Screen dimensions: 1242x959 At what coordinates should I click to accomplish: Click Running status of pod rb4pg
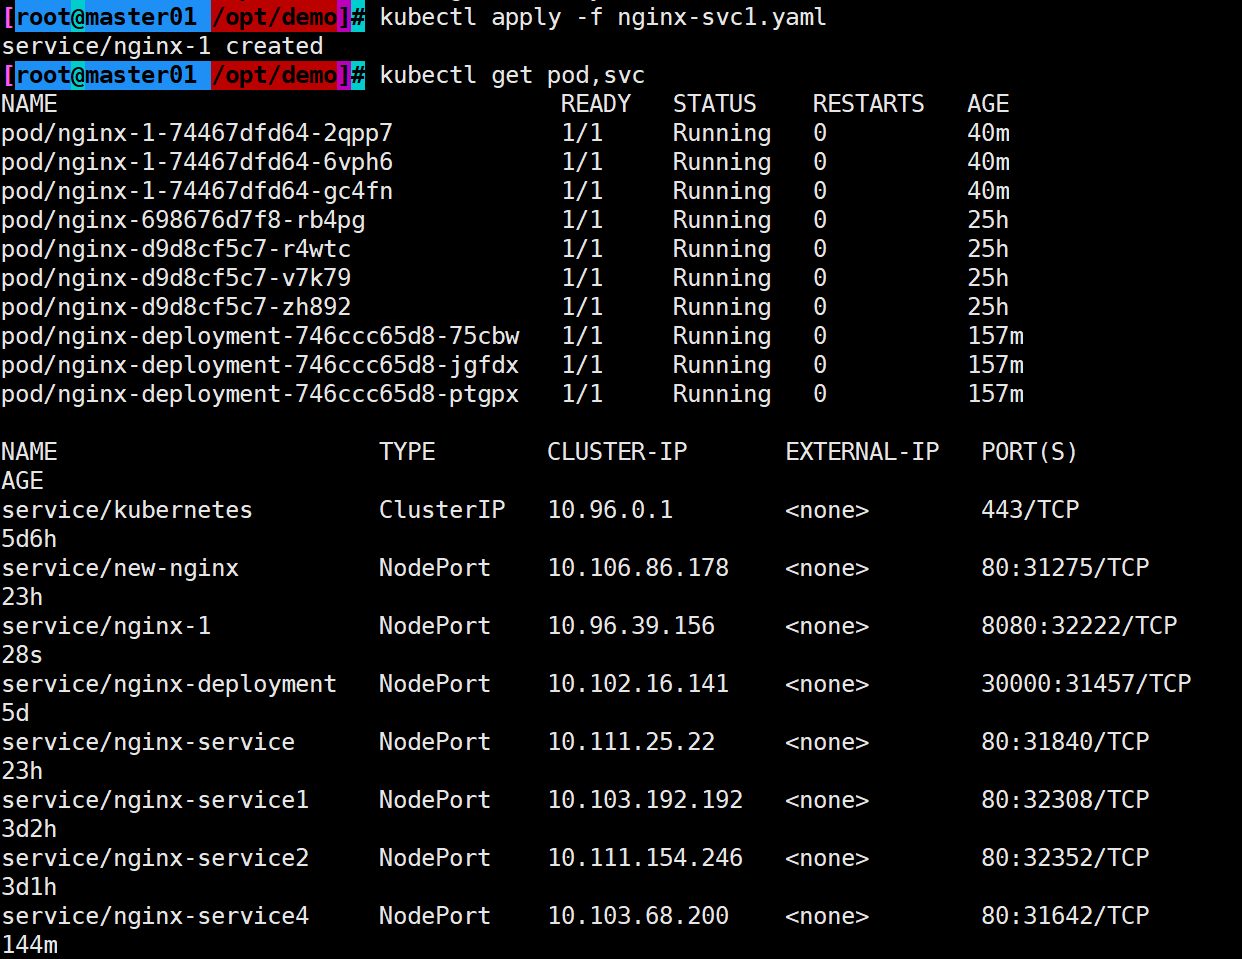click(x=722, y=220)
